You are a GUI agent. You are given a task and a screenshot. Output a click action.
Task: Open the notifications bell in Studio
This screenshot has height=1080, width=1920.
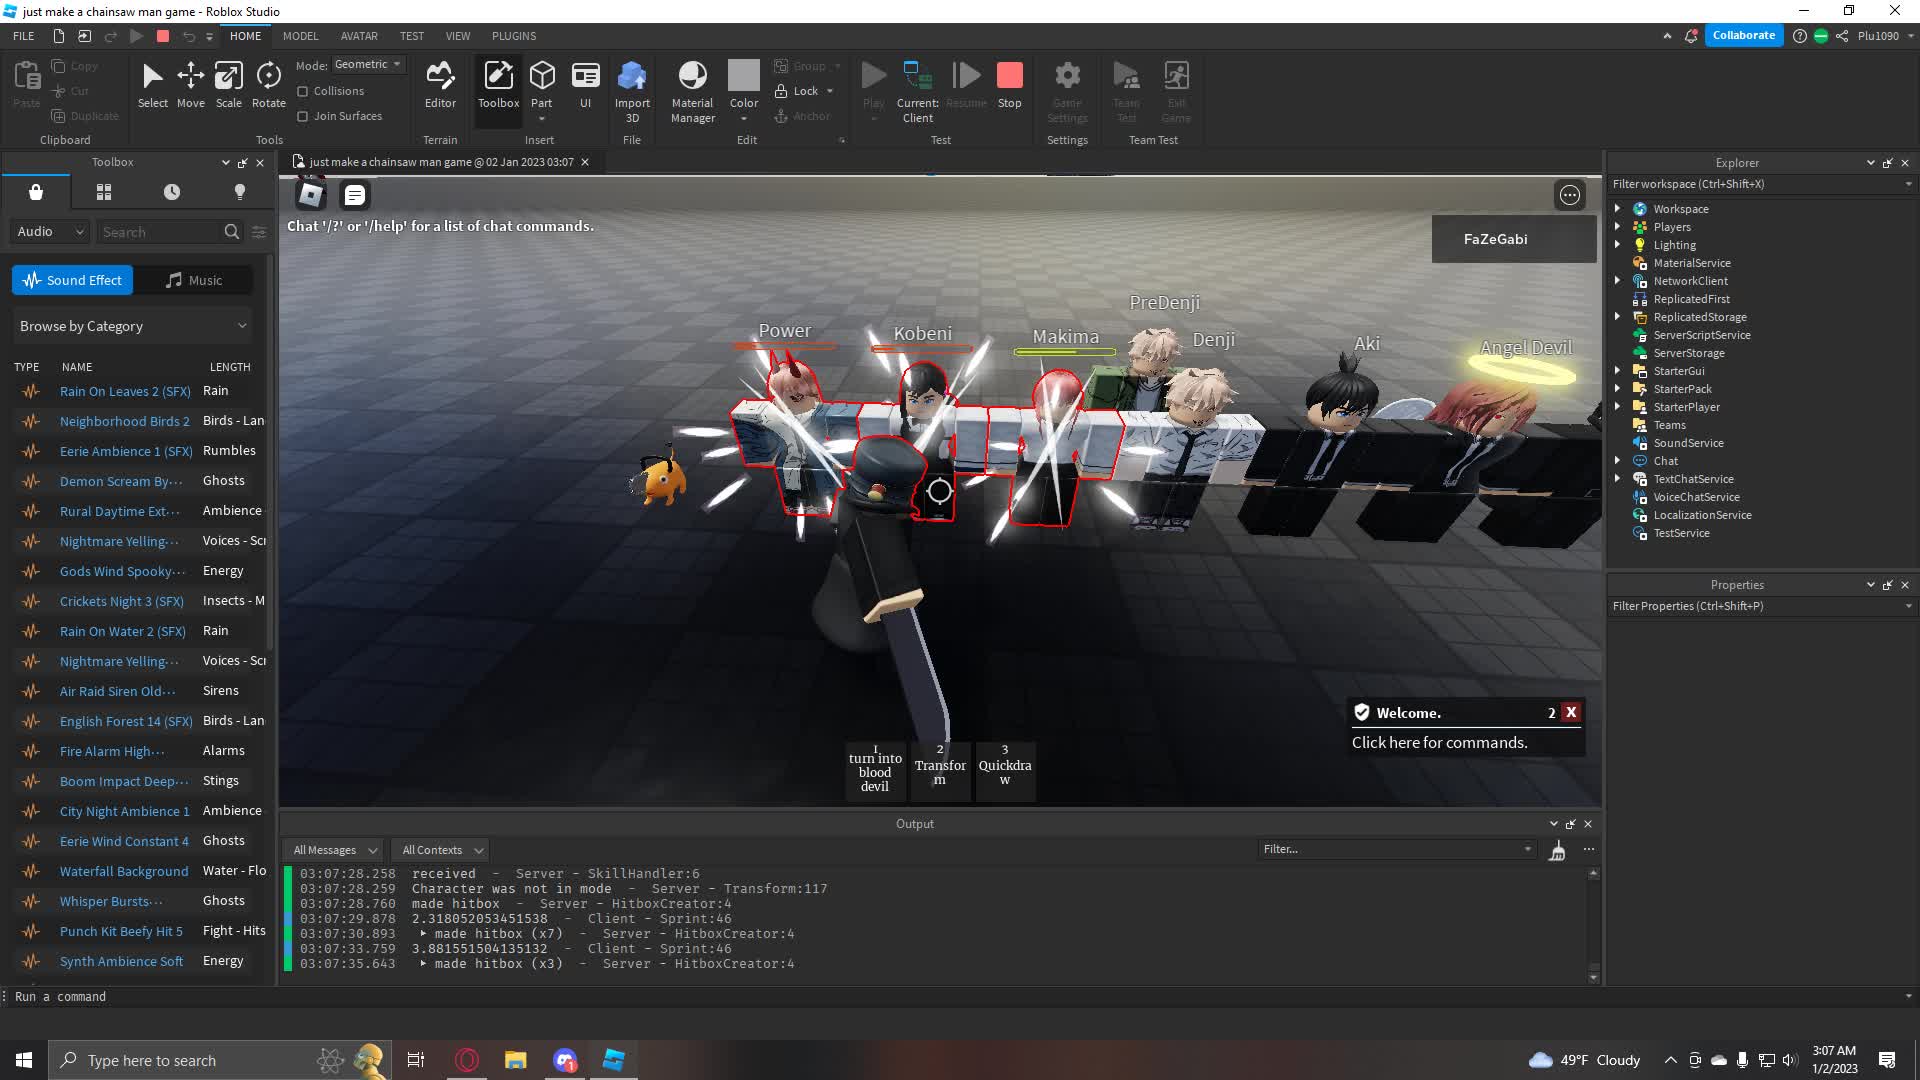click(x=1691, y=36)
